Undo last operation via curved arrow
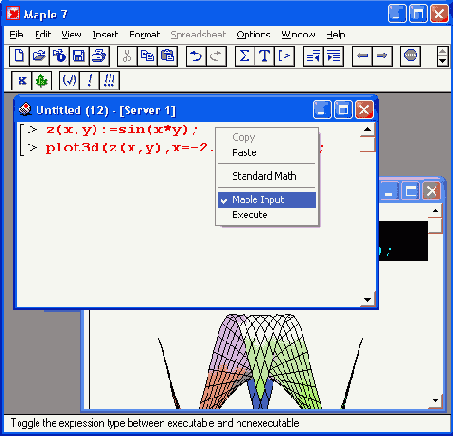The width and height of the screenshot is (453, 436). 196,56
